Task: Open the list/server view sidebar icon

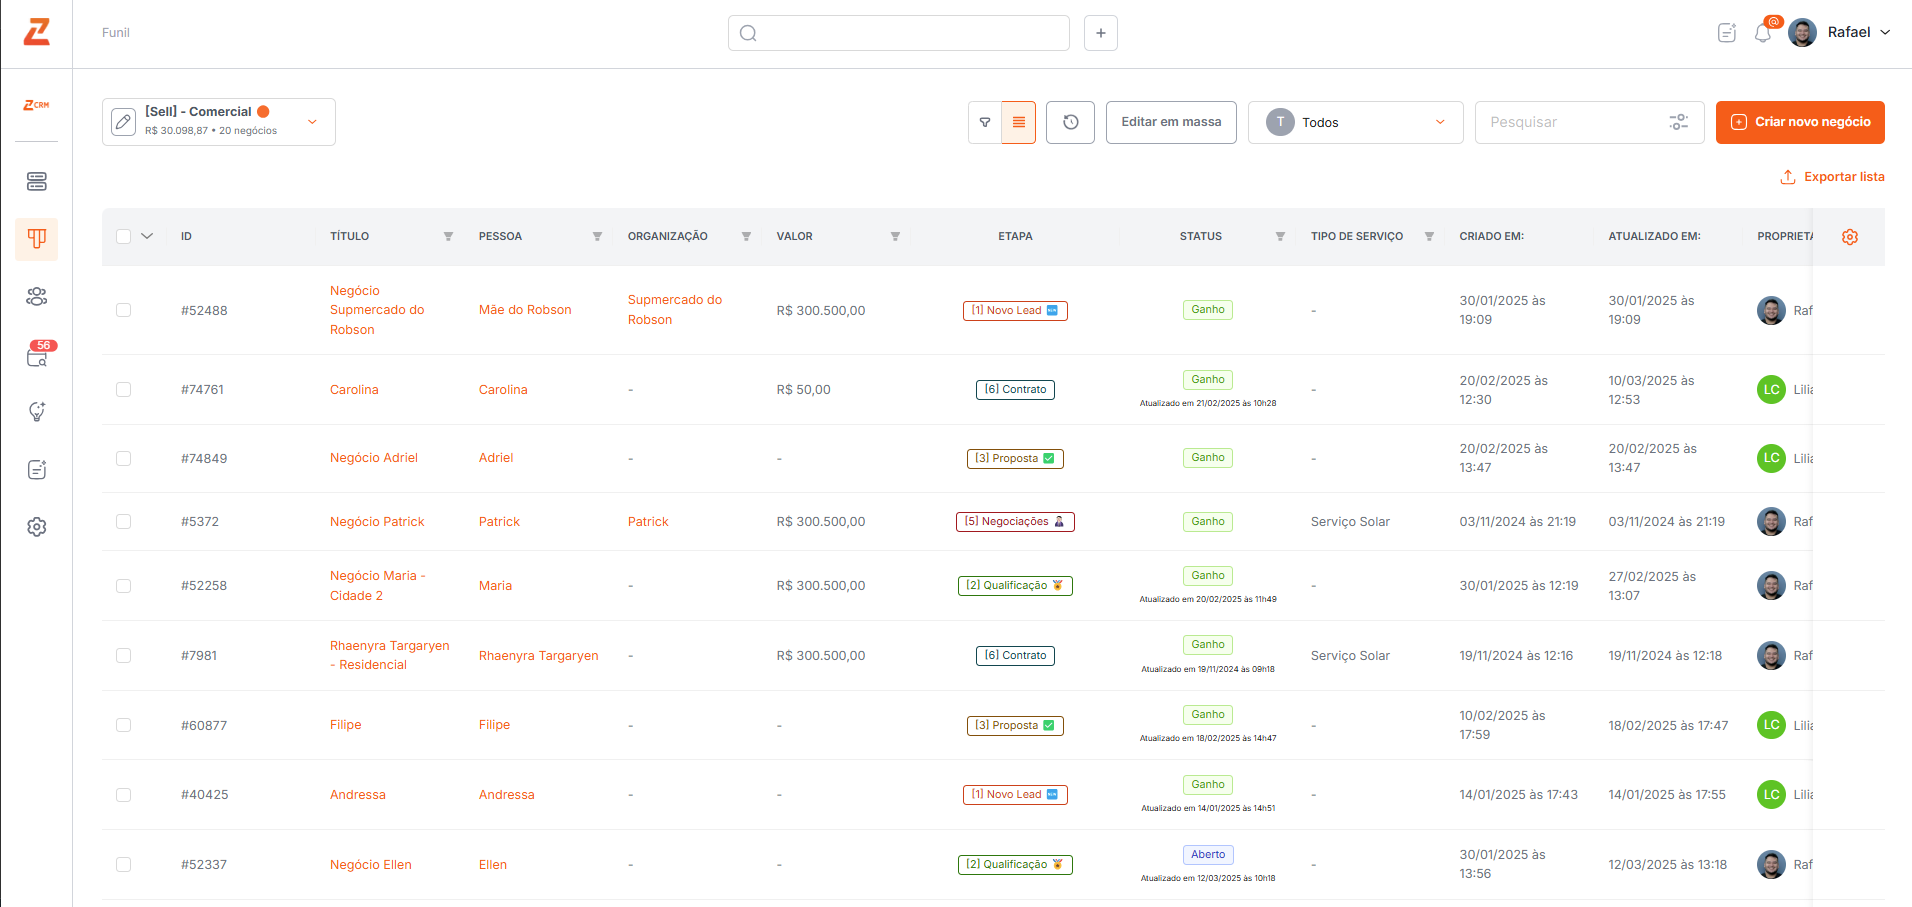Action: 37,181
